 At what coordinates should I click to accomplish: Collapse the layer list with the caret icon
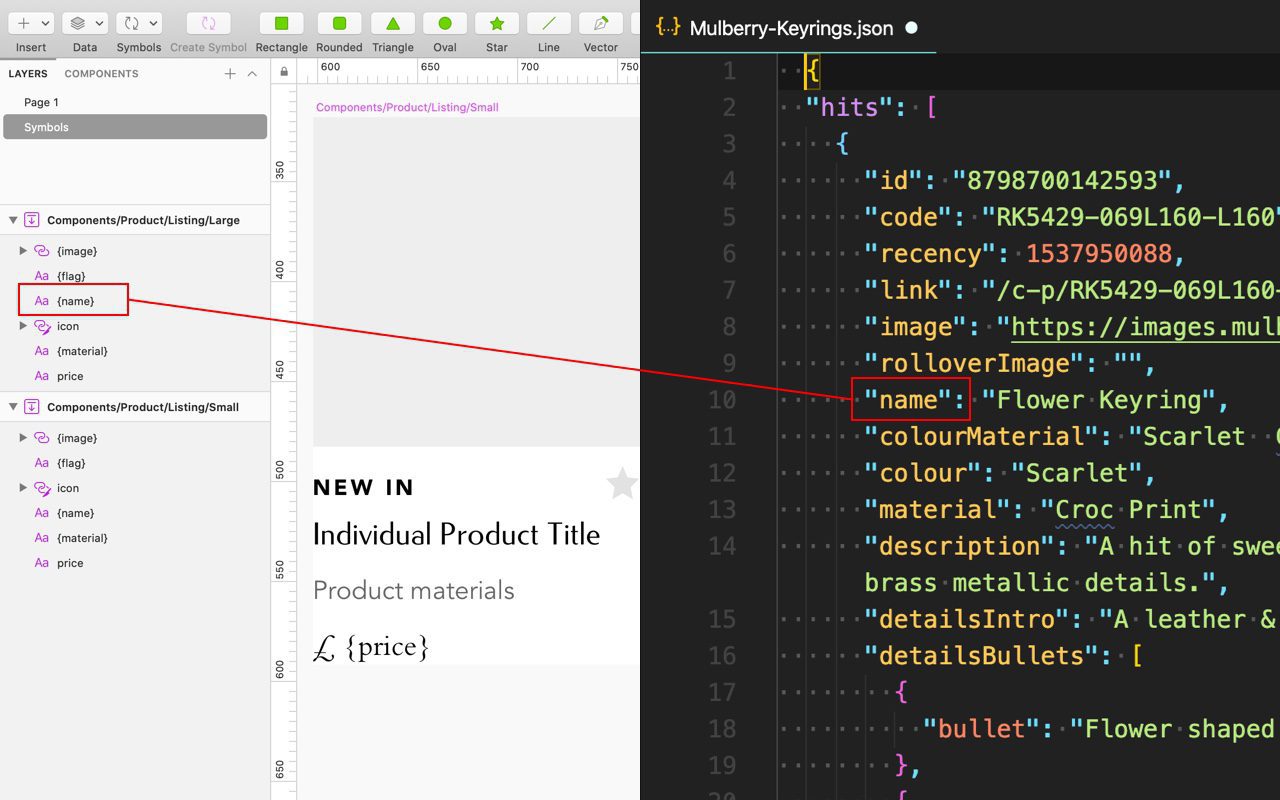253,73
